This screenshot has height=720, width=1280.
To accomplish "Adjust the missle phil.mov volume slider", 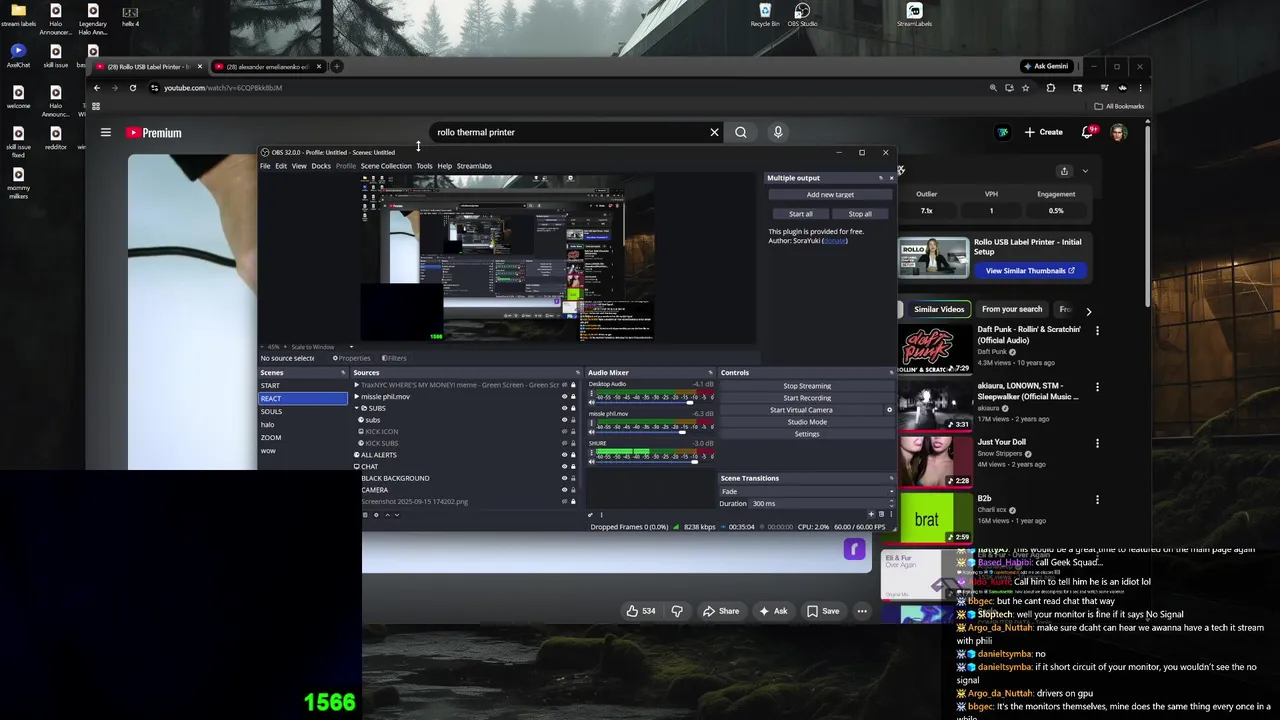I will click(x=683, y=432).
